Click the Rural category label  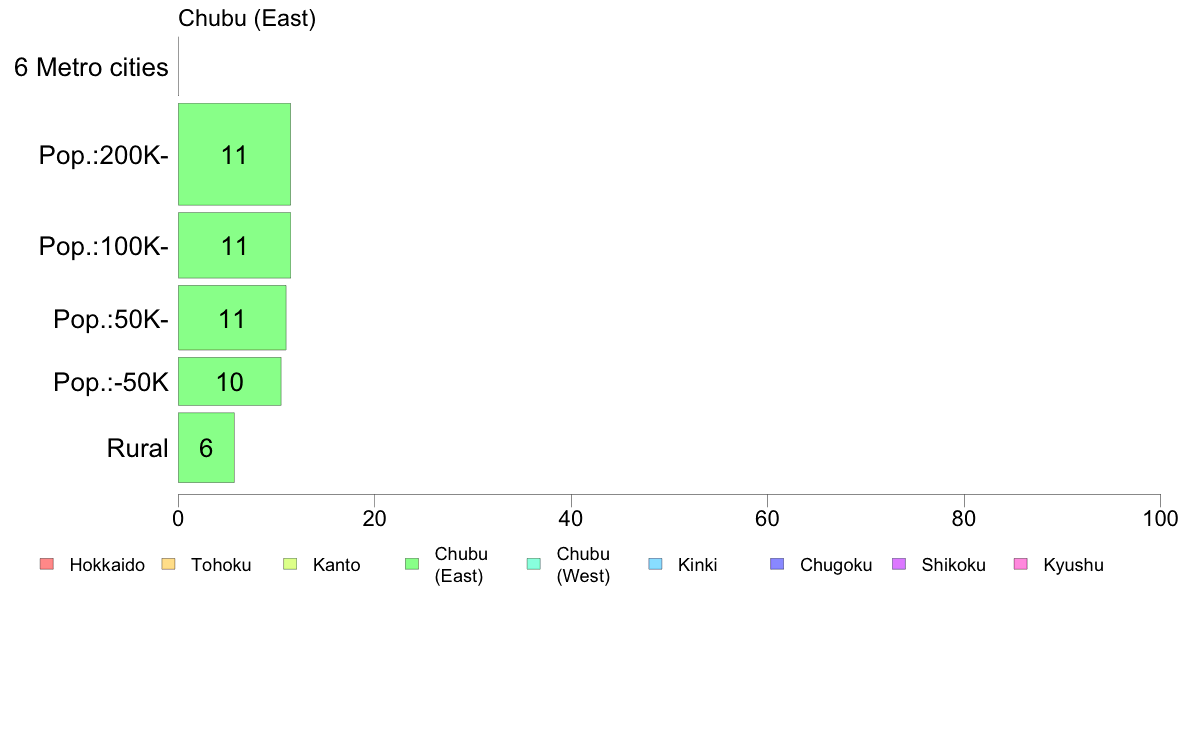(x=137, y=448)
